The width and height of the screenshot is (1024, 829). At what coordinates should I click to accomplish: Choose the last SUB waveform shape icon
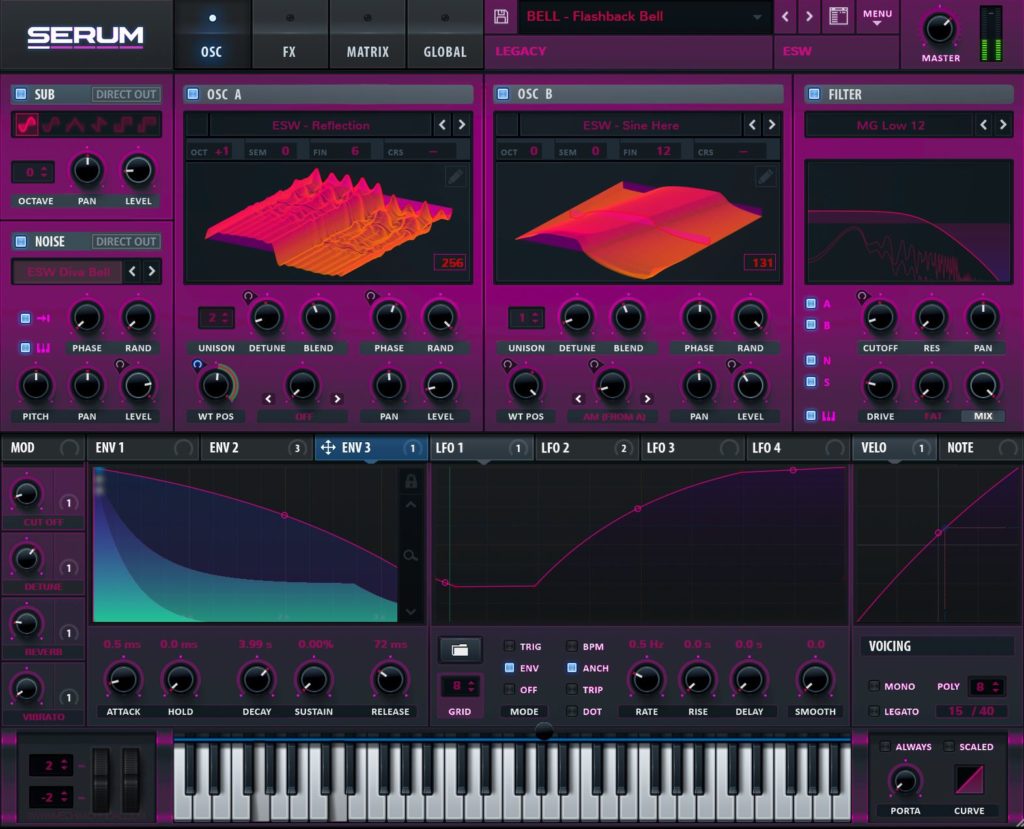click(x=148, y=124)
